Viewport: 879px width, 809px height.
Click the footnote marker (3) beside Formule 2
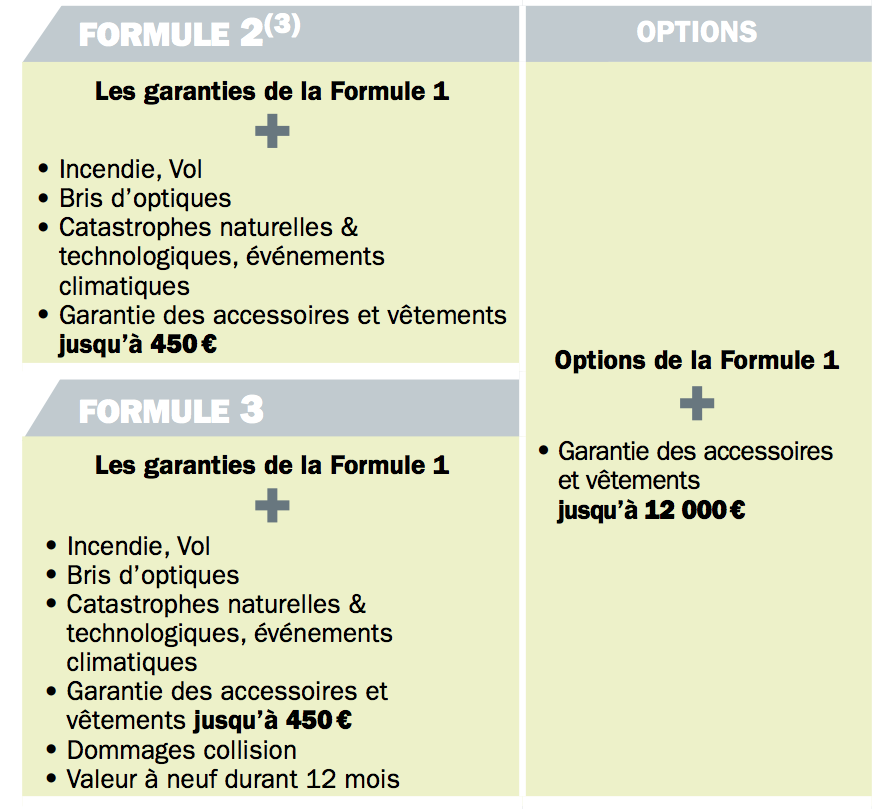pos(283,25)
